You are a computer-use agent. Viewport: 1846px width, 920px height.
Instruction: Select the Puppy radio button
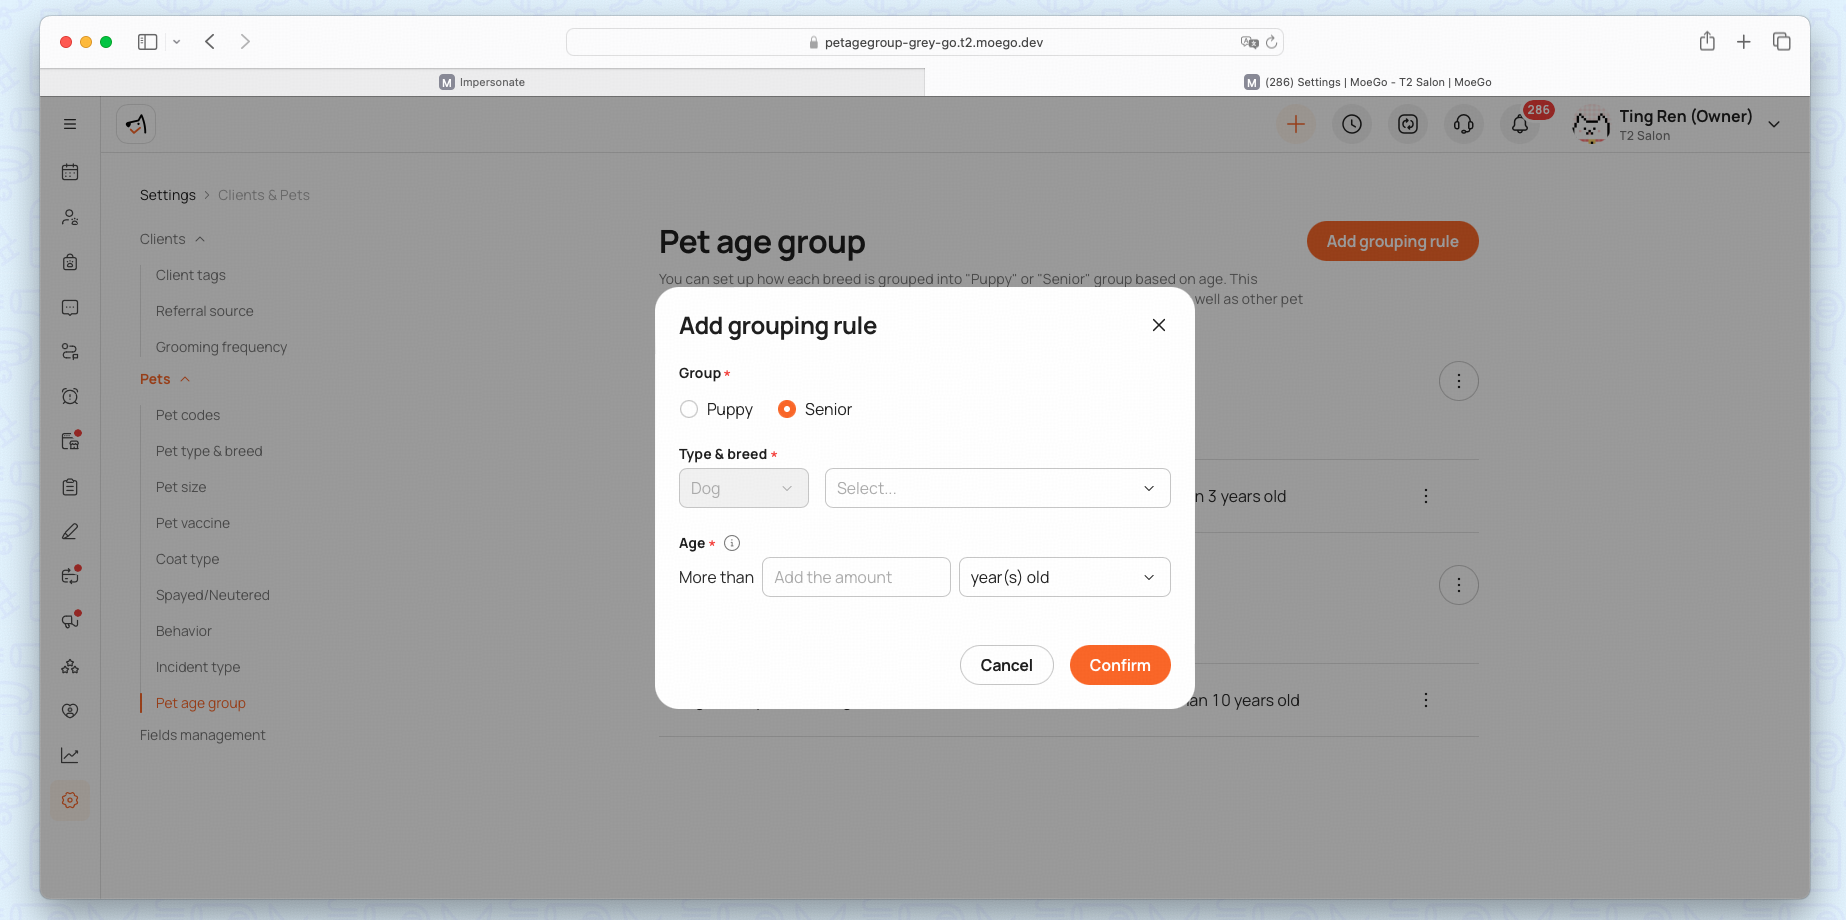689,409
